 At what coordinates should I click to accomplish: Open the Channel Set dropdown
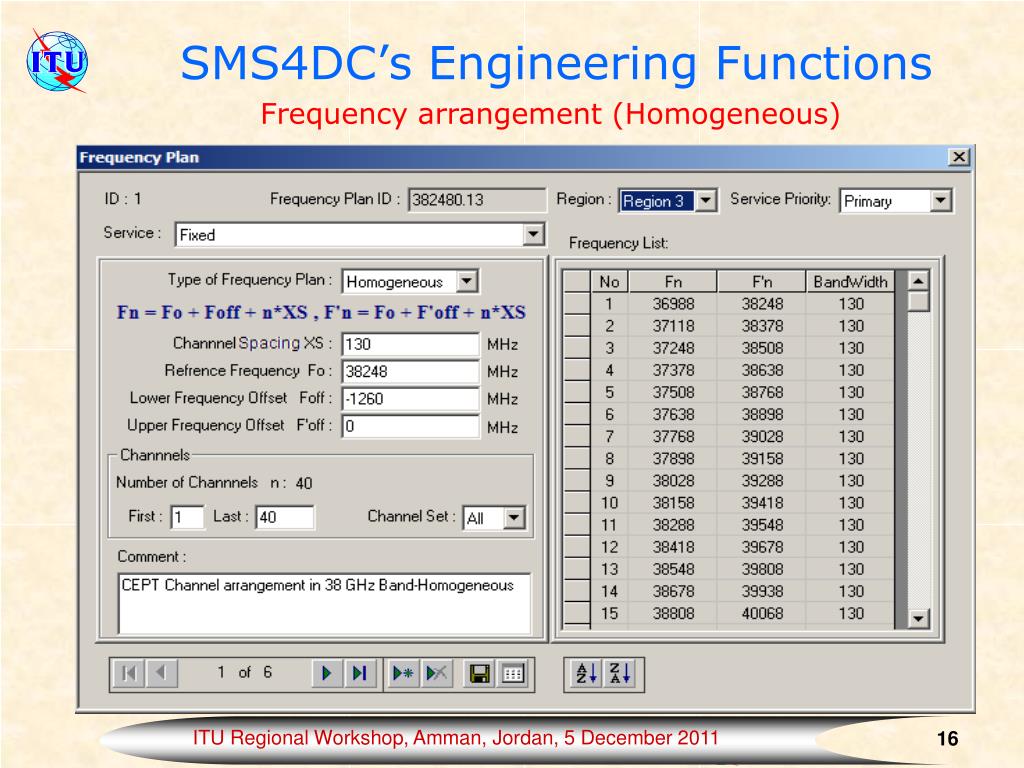point(515,518)
